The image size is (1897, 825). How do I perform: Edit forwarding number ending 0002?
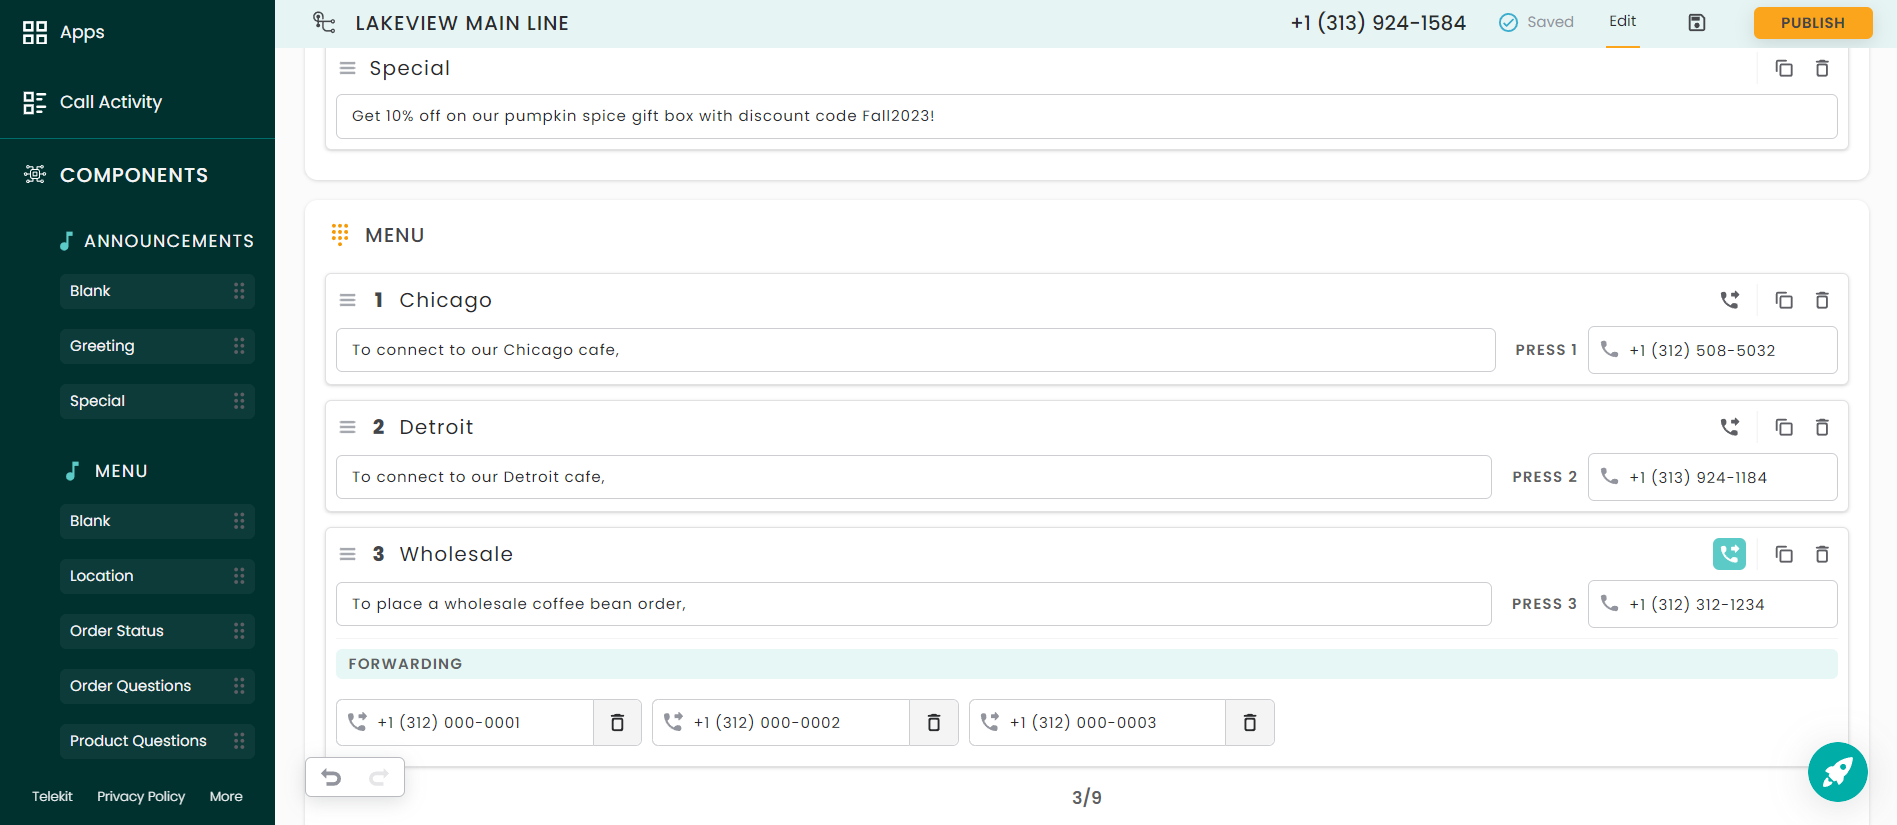coord(781,722)
